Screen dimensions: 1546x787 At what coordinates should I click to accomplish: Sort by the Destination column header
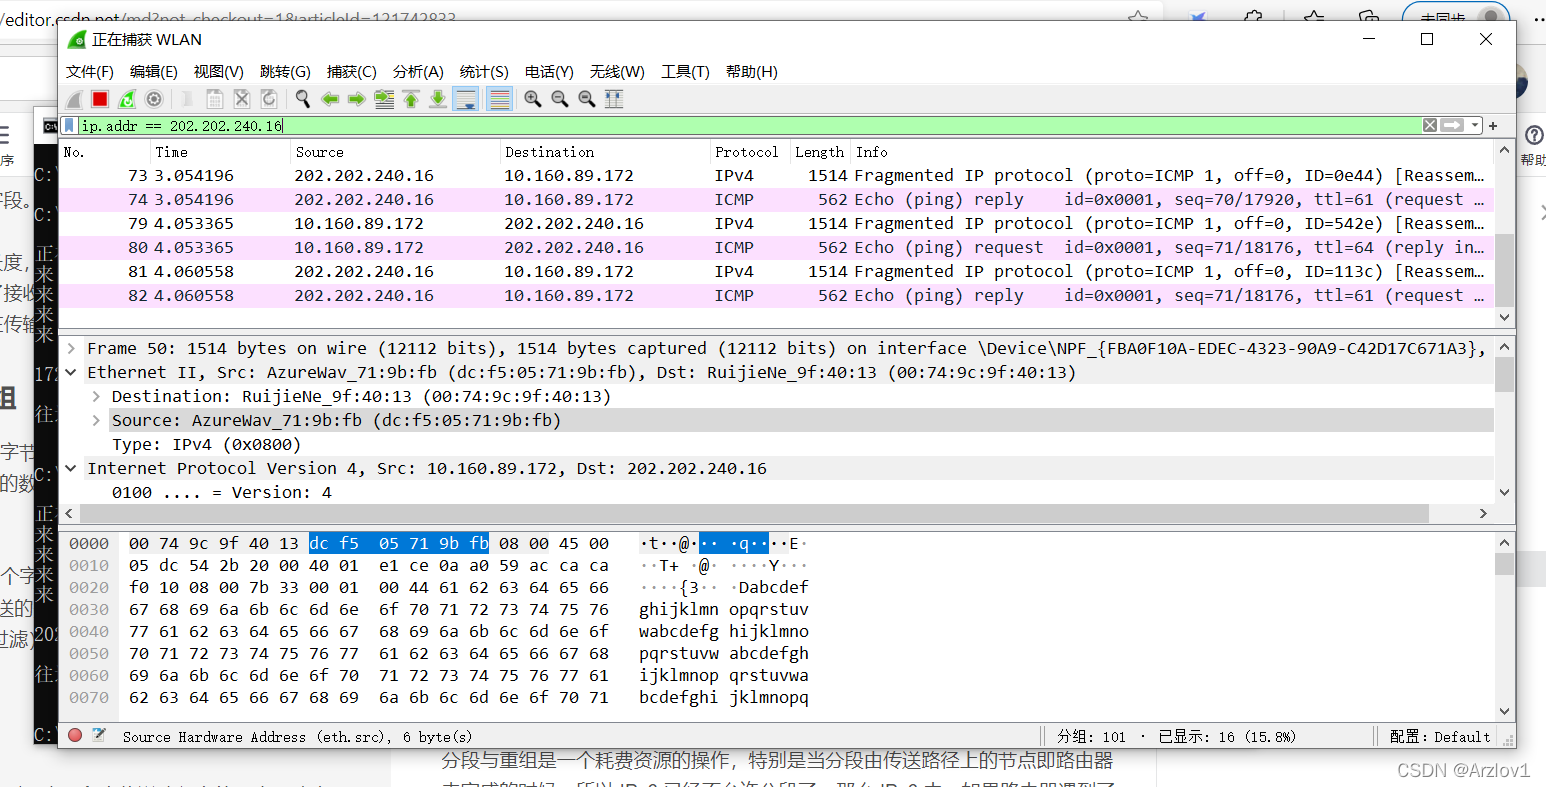click(605, 152)
